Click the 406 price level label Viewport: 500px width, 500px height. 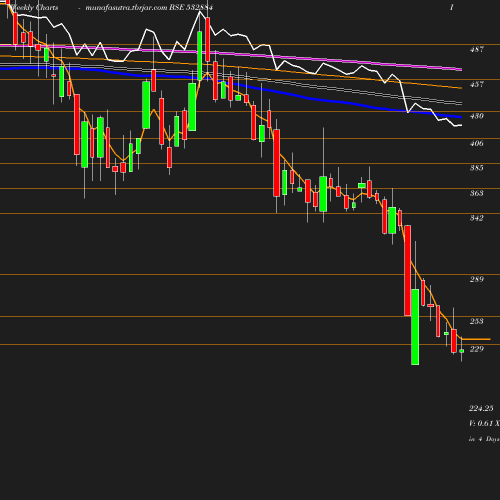tap(477, 143)
